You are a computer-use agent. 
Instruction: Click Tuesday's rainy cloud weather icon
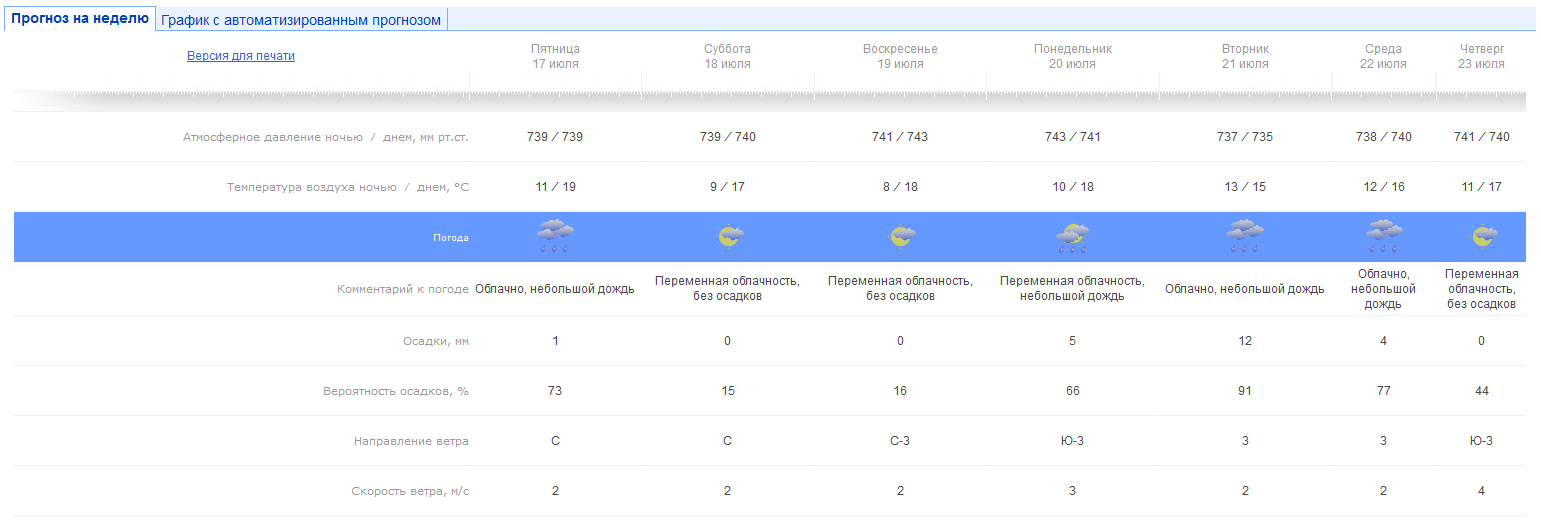1244,236
